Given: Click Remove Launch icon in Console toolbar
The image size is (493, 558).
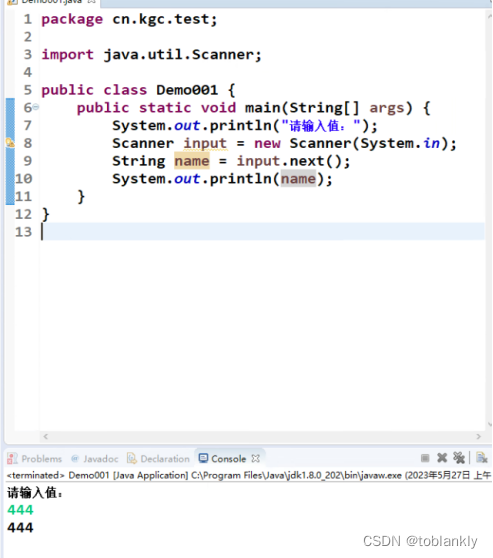Looking at the screenshot, I should pyautogui.click(x=442, y=458).
